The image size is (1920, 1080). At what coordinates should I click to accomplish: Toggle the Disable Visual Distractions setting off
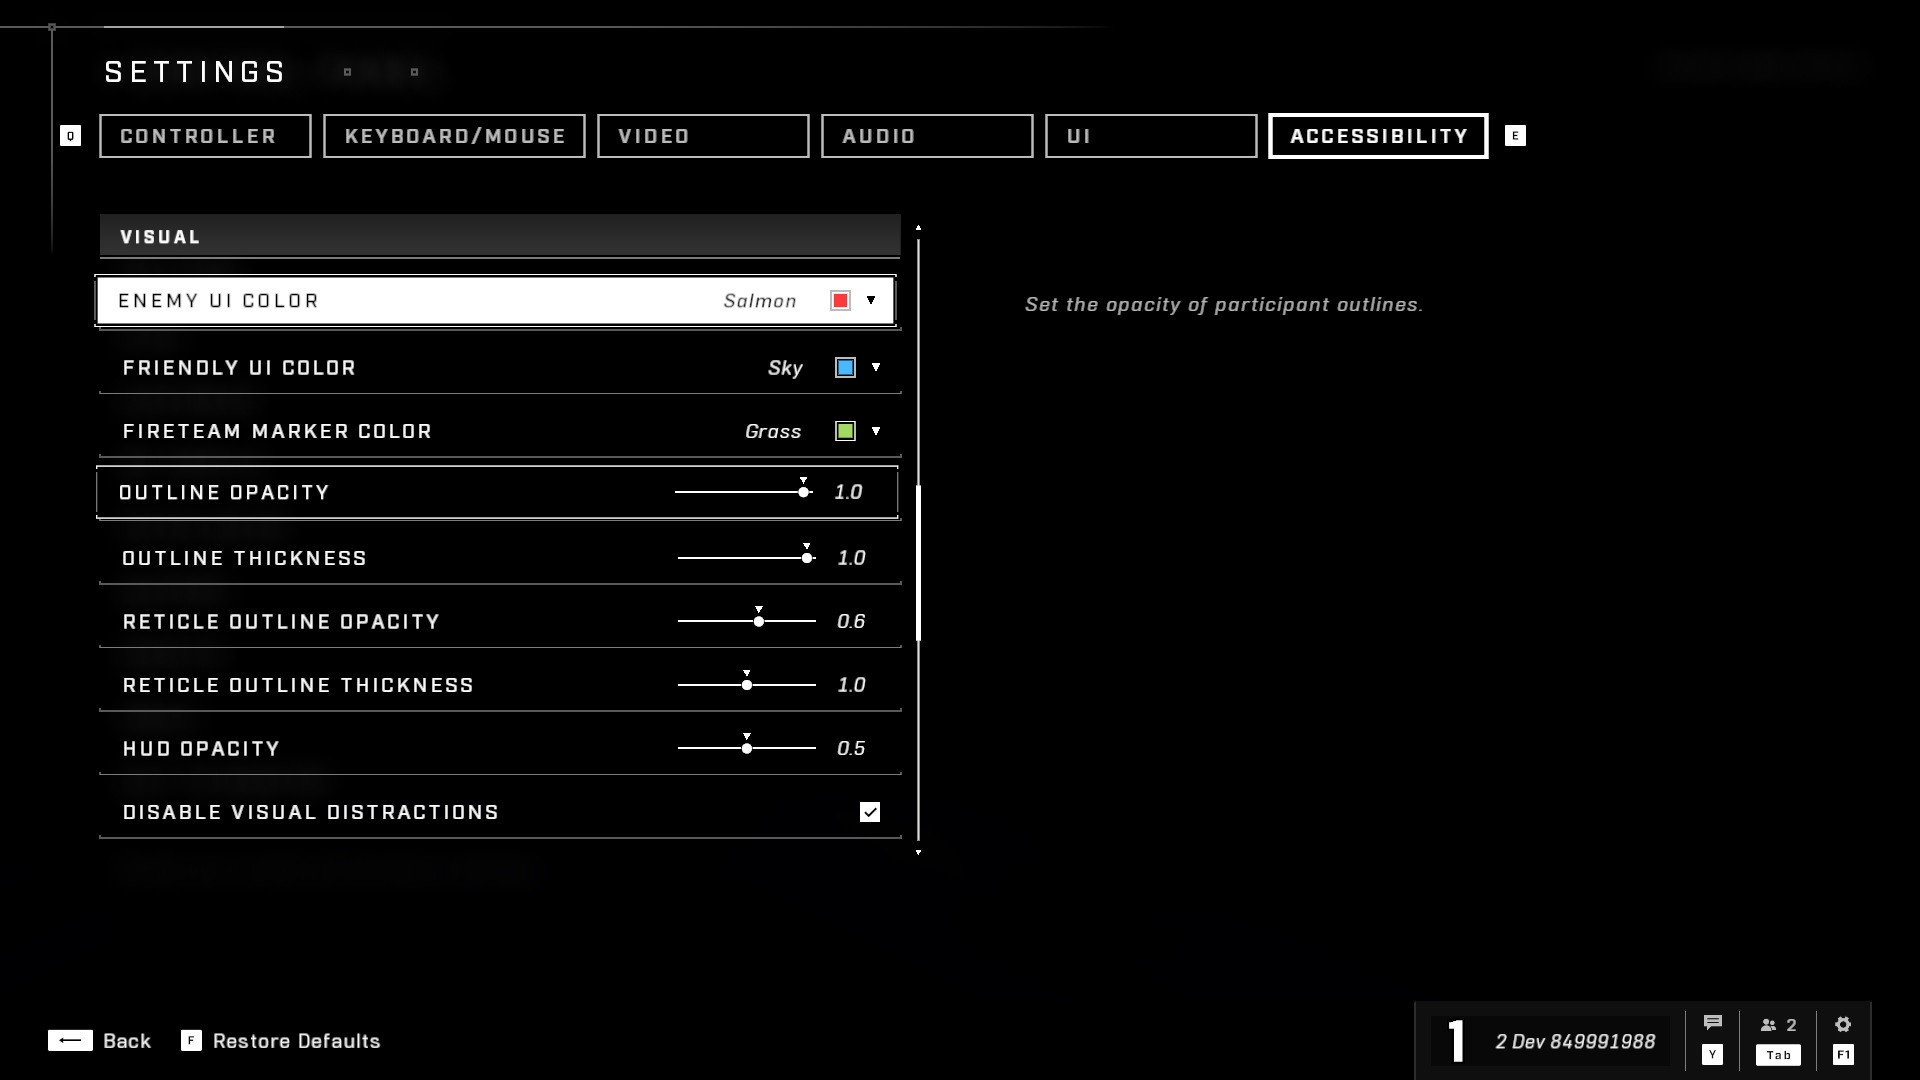(870, 811)
